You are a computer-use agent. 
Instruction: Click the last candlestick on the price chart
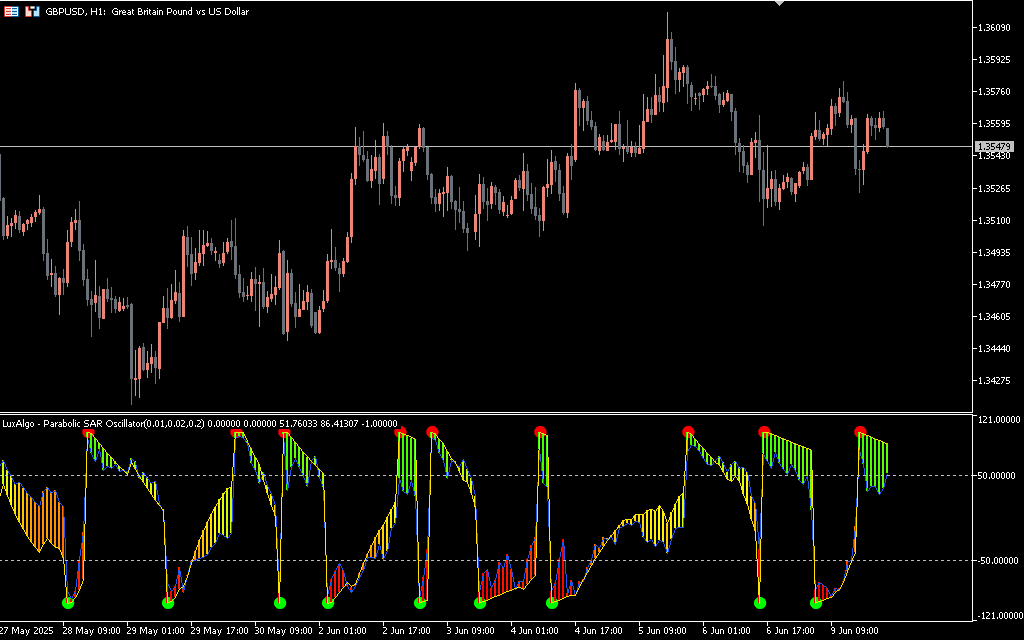click(x=888, y=136)
